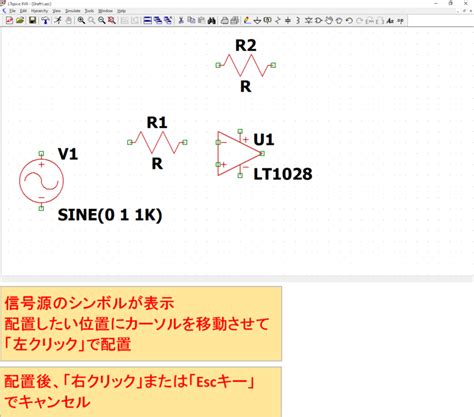Open the Simulate menu
The width and height of the screenshot is (474, 417).
tap(72, 11)
